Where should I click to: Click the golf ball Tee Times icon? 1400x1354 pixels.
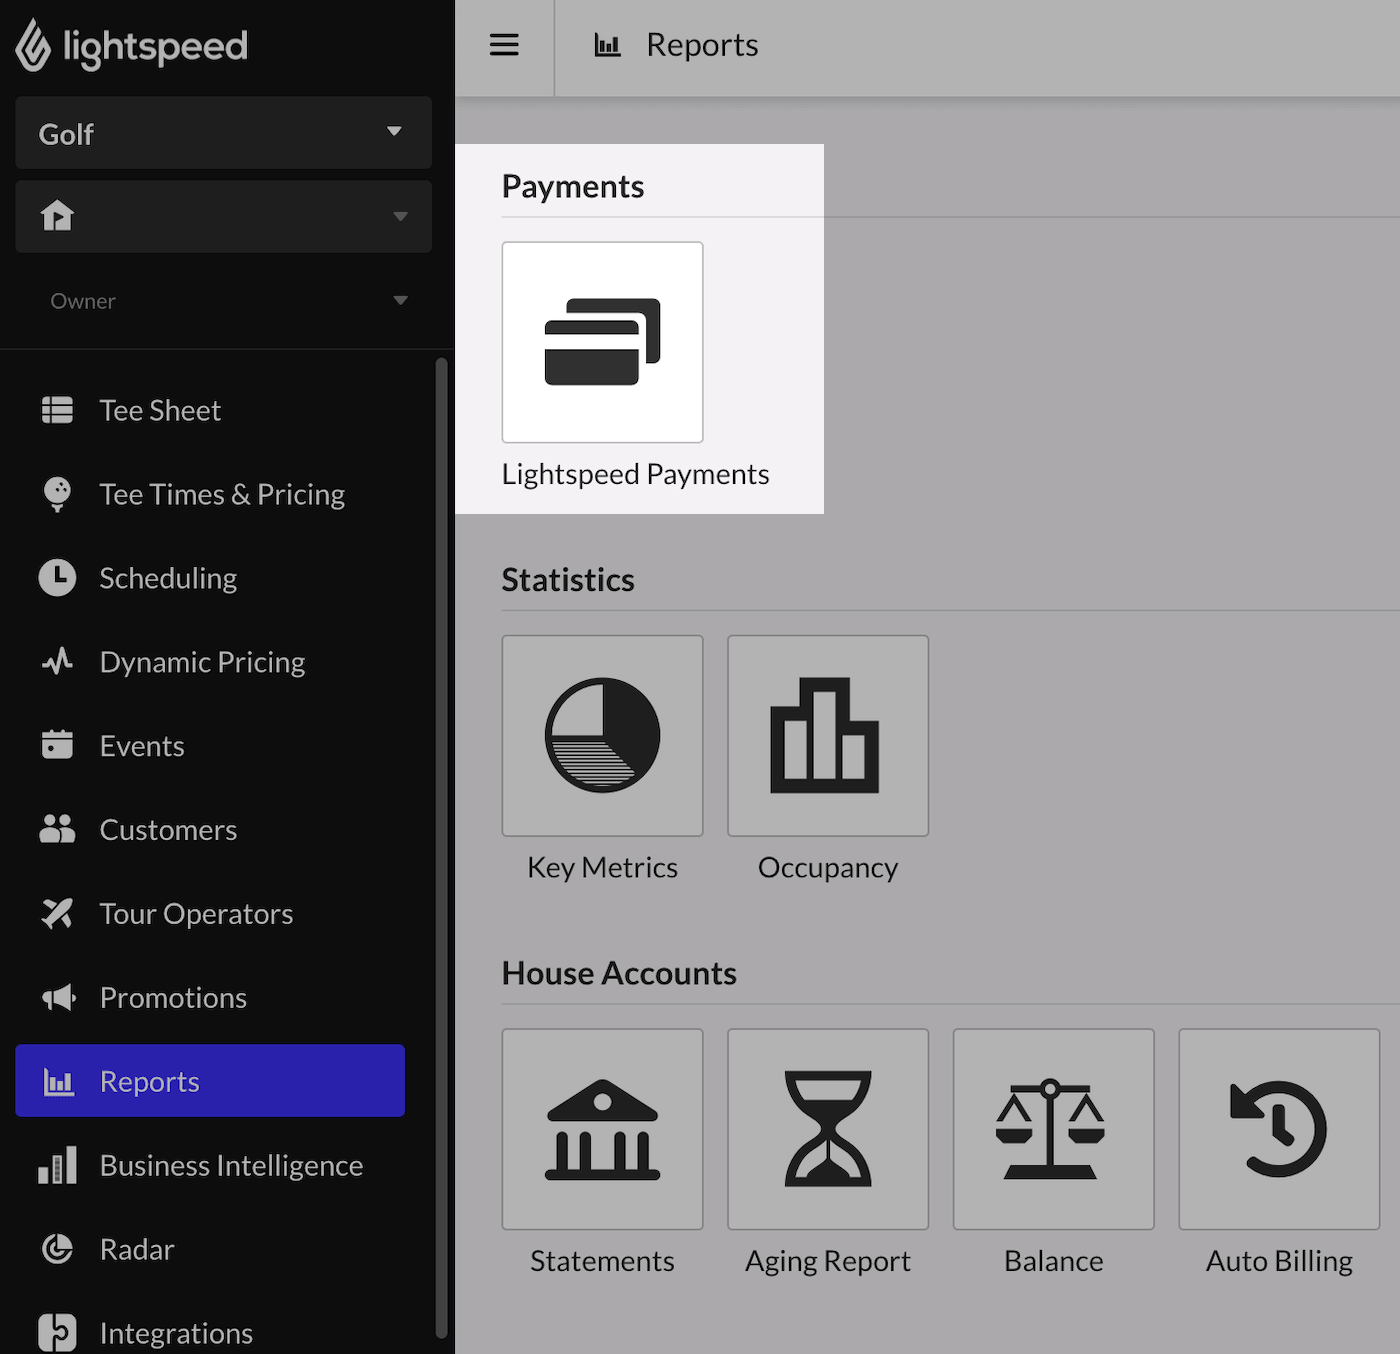click(x=57, y=494)
